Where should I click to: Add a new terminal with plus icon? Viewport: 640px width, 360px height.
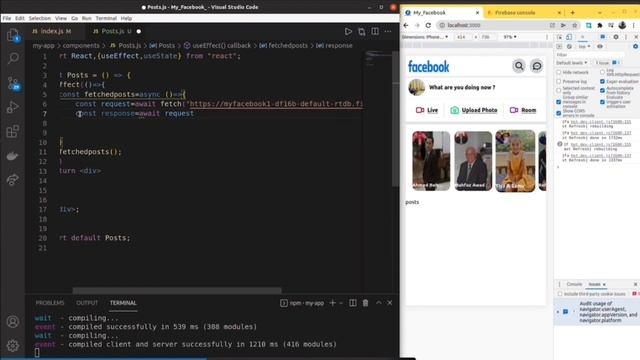point(332,303)
